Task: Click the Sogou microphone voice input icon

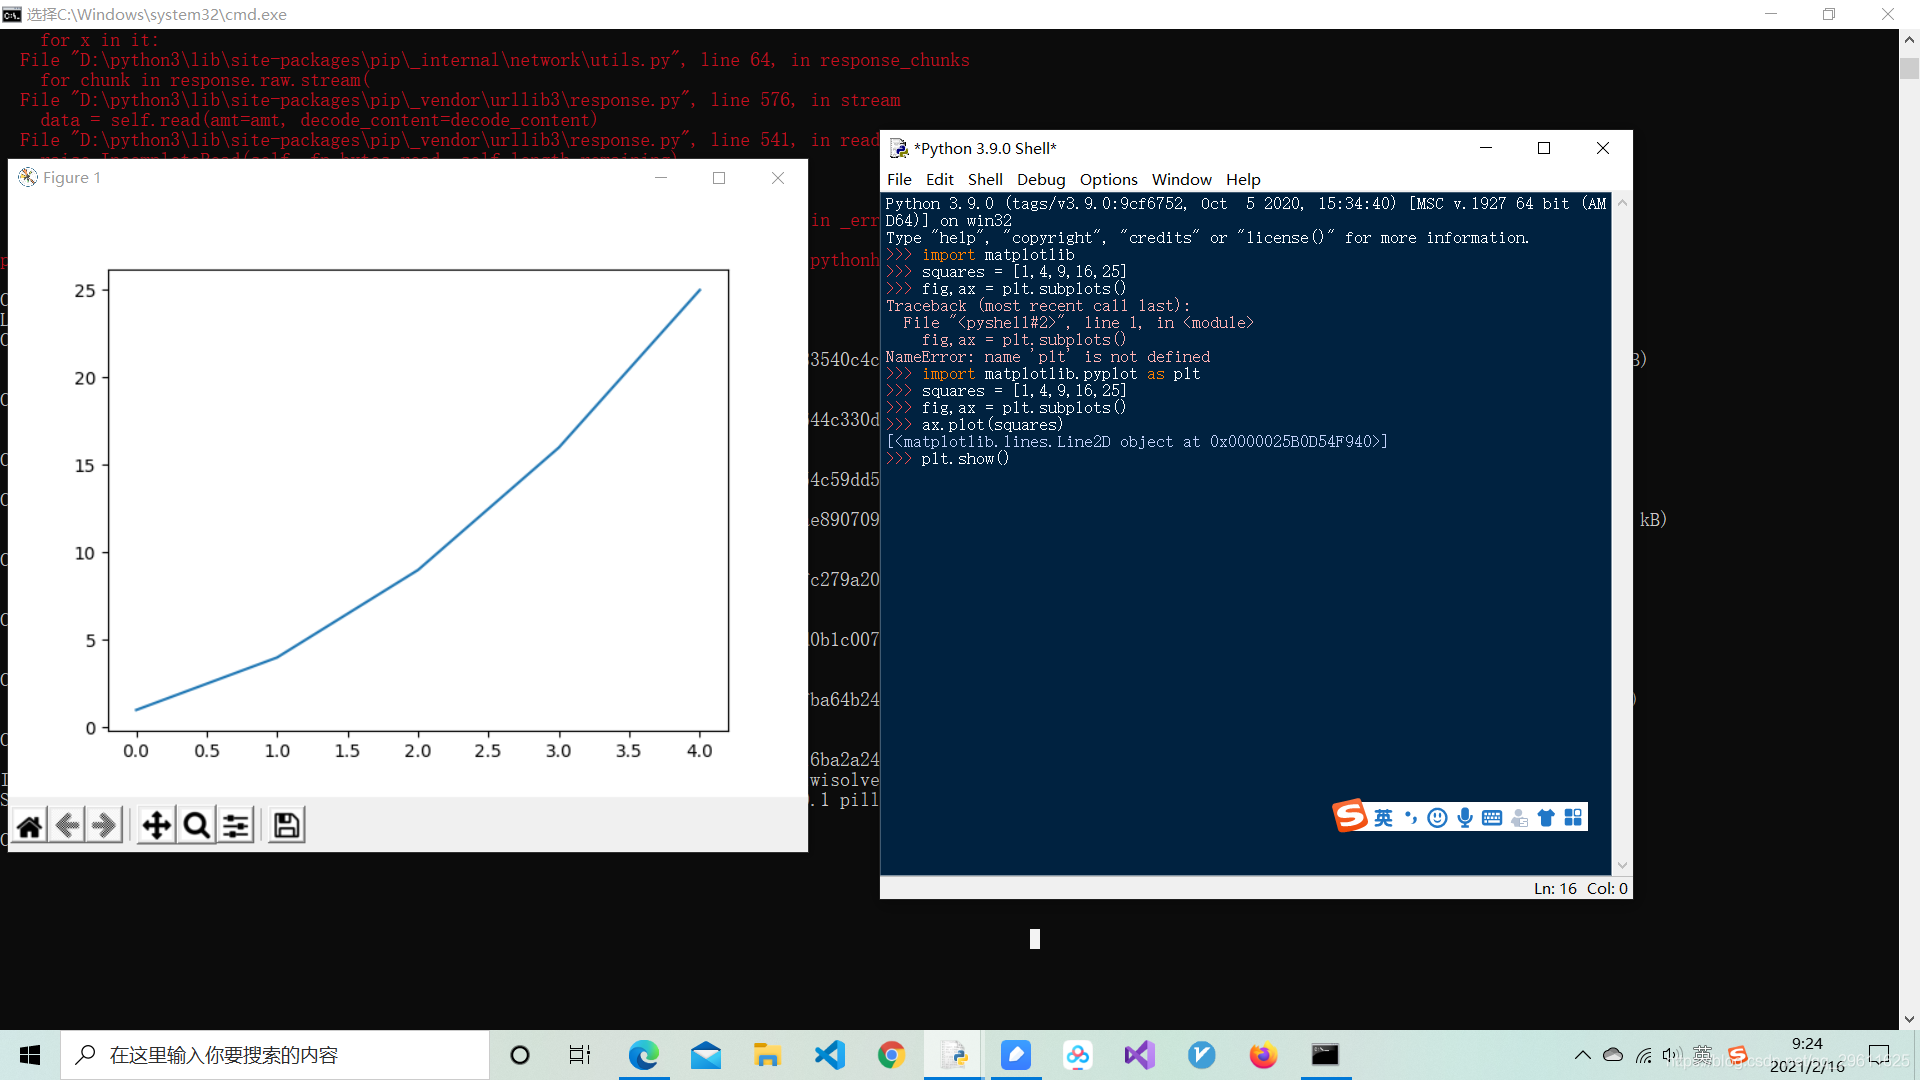Action: tap(1465, 818)
